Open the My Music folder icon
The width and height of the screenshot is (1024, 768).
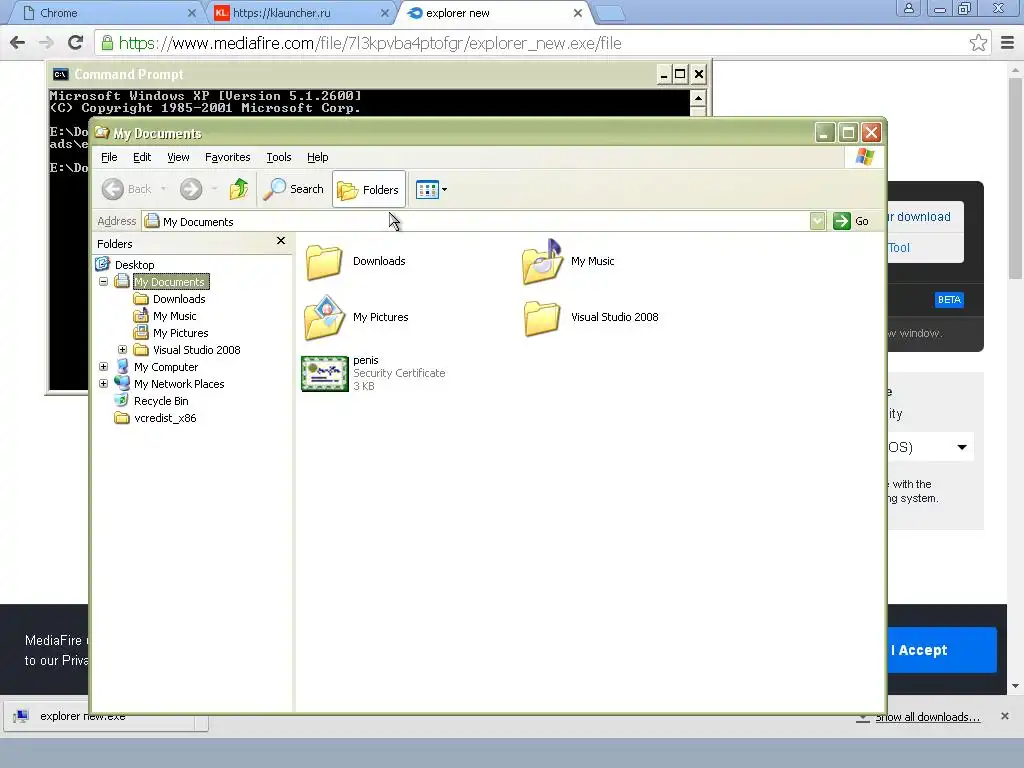pos(542,261)
